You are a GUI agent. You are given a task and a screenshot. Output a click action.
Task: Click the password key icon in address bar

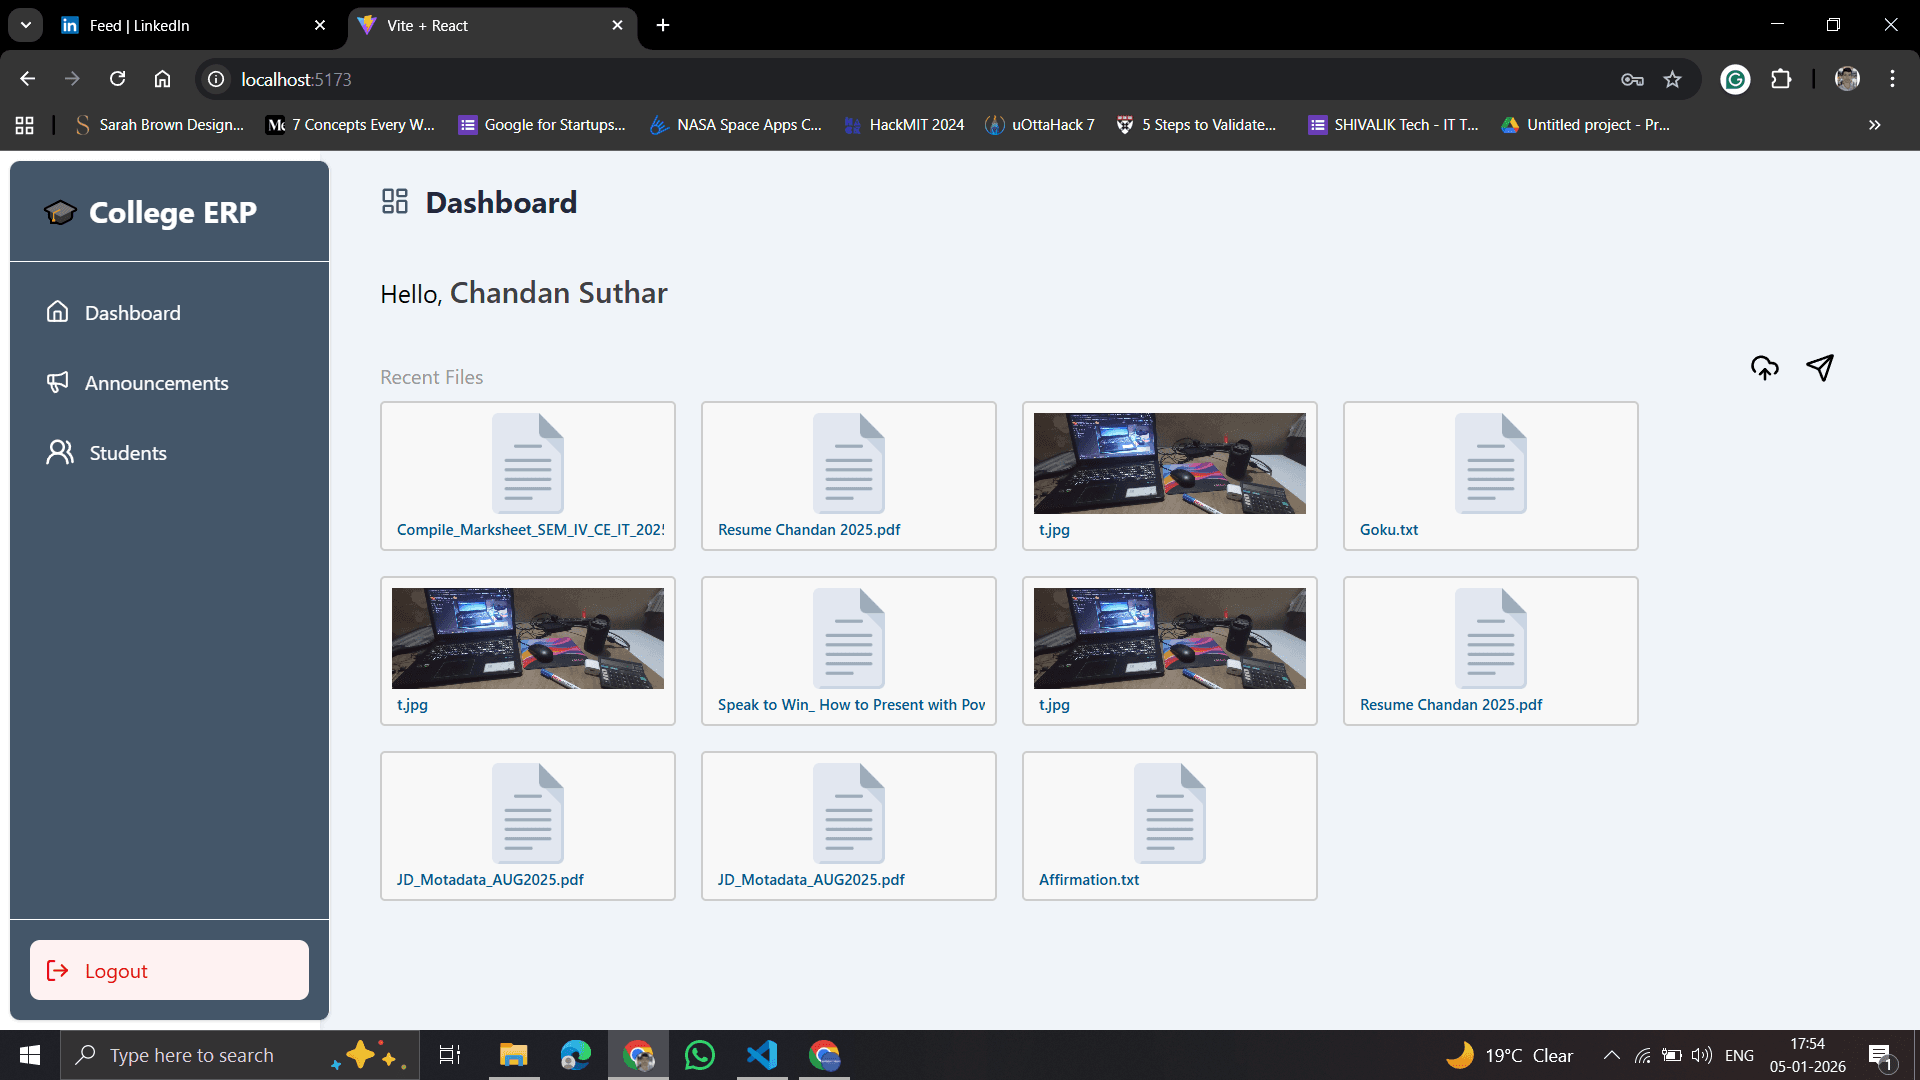pyautogui.click(x=1632, y=79)
